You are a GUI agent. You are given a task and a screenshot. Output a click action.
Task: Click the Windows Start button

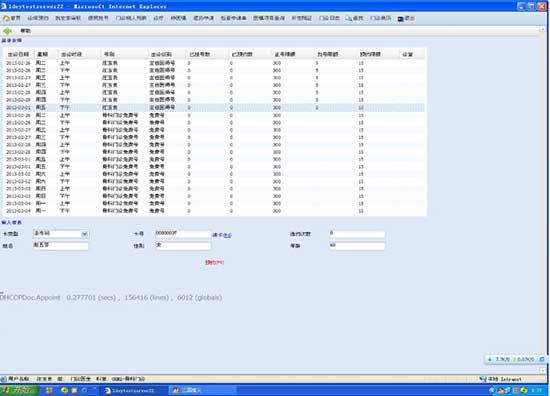point(19,390)
